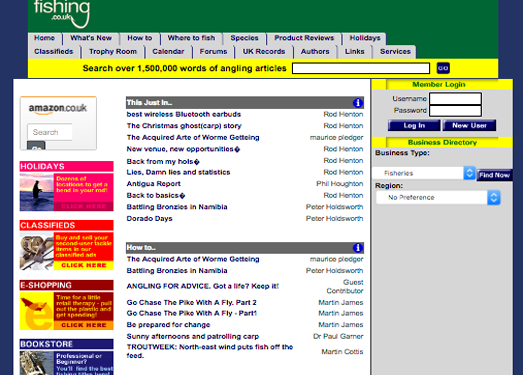Open 'ANGLING FOR ADVICE. Got a life?' article
Viewport: 523px width, 375px height.
point(202,286)
